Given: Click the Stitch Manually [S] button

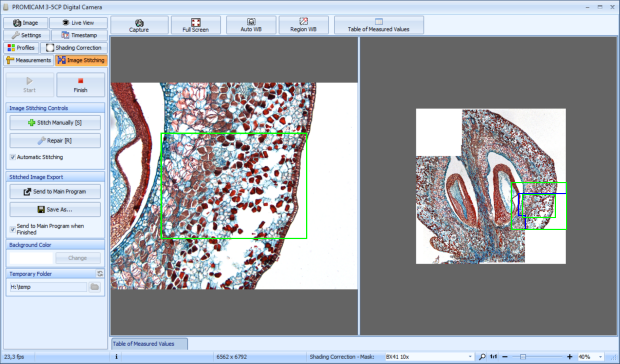Looking at the screenshot, I should pyautogui.click(x=55, y=123).
